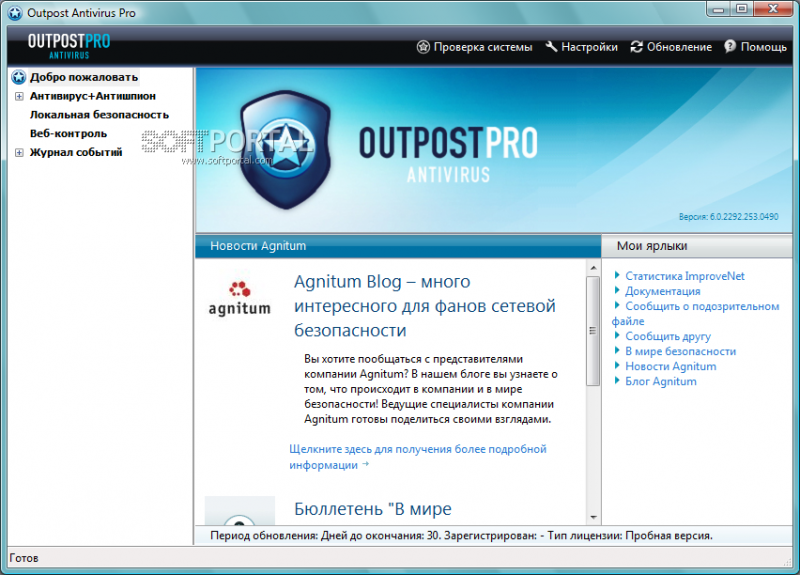Minimize the Outpost Antivirus Pro window
800x575 pixels.
pyautogui.click(x=719, y=9)
